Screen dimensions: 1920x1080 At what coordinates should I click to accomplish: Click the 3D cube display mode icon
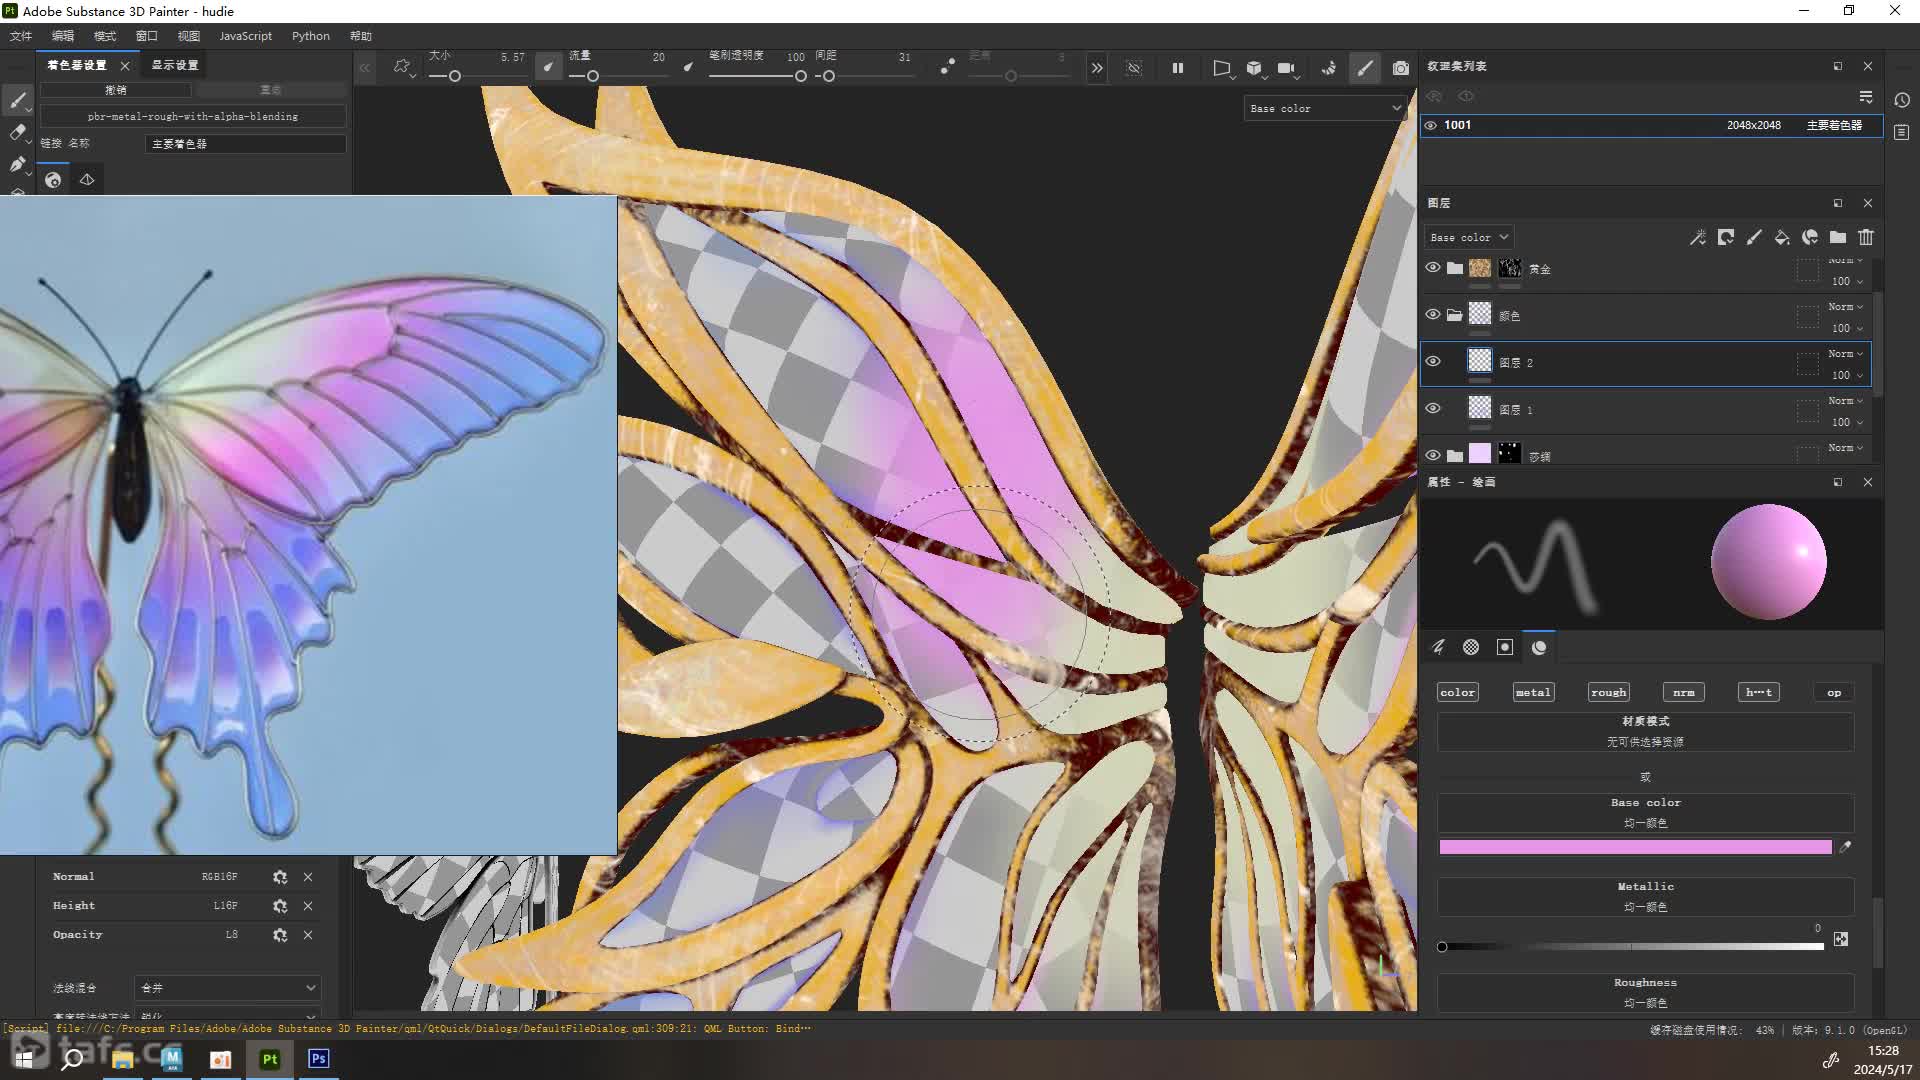[x=1254, y=68]
